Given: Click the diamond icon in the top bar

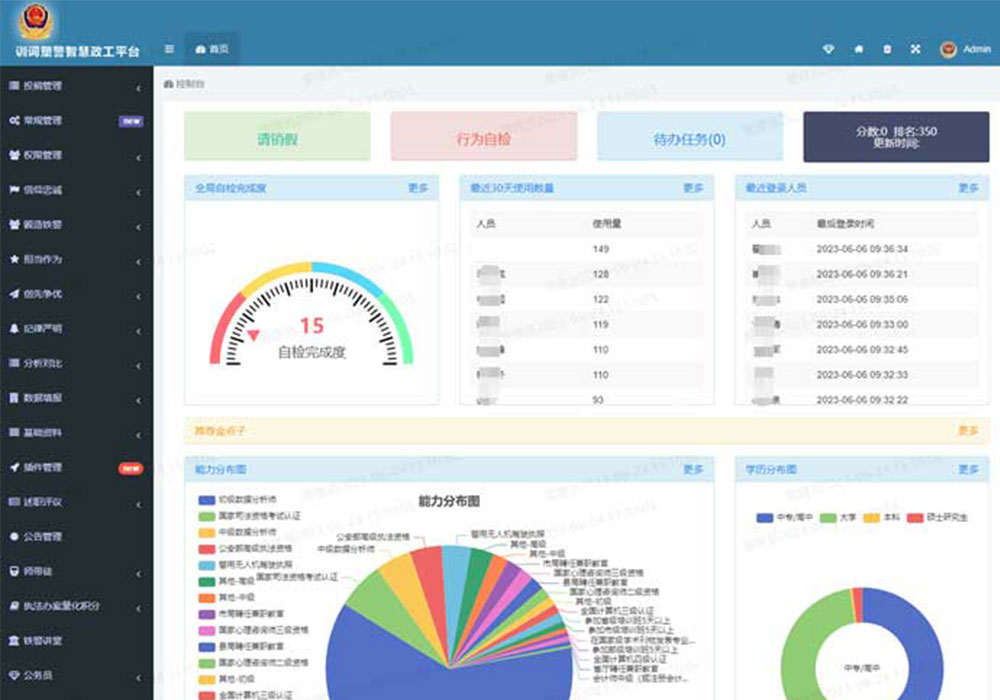Looking at the screenshot, I should (828, 49).
